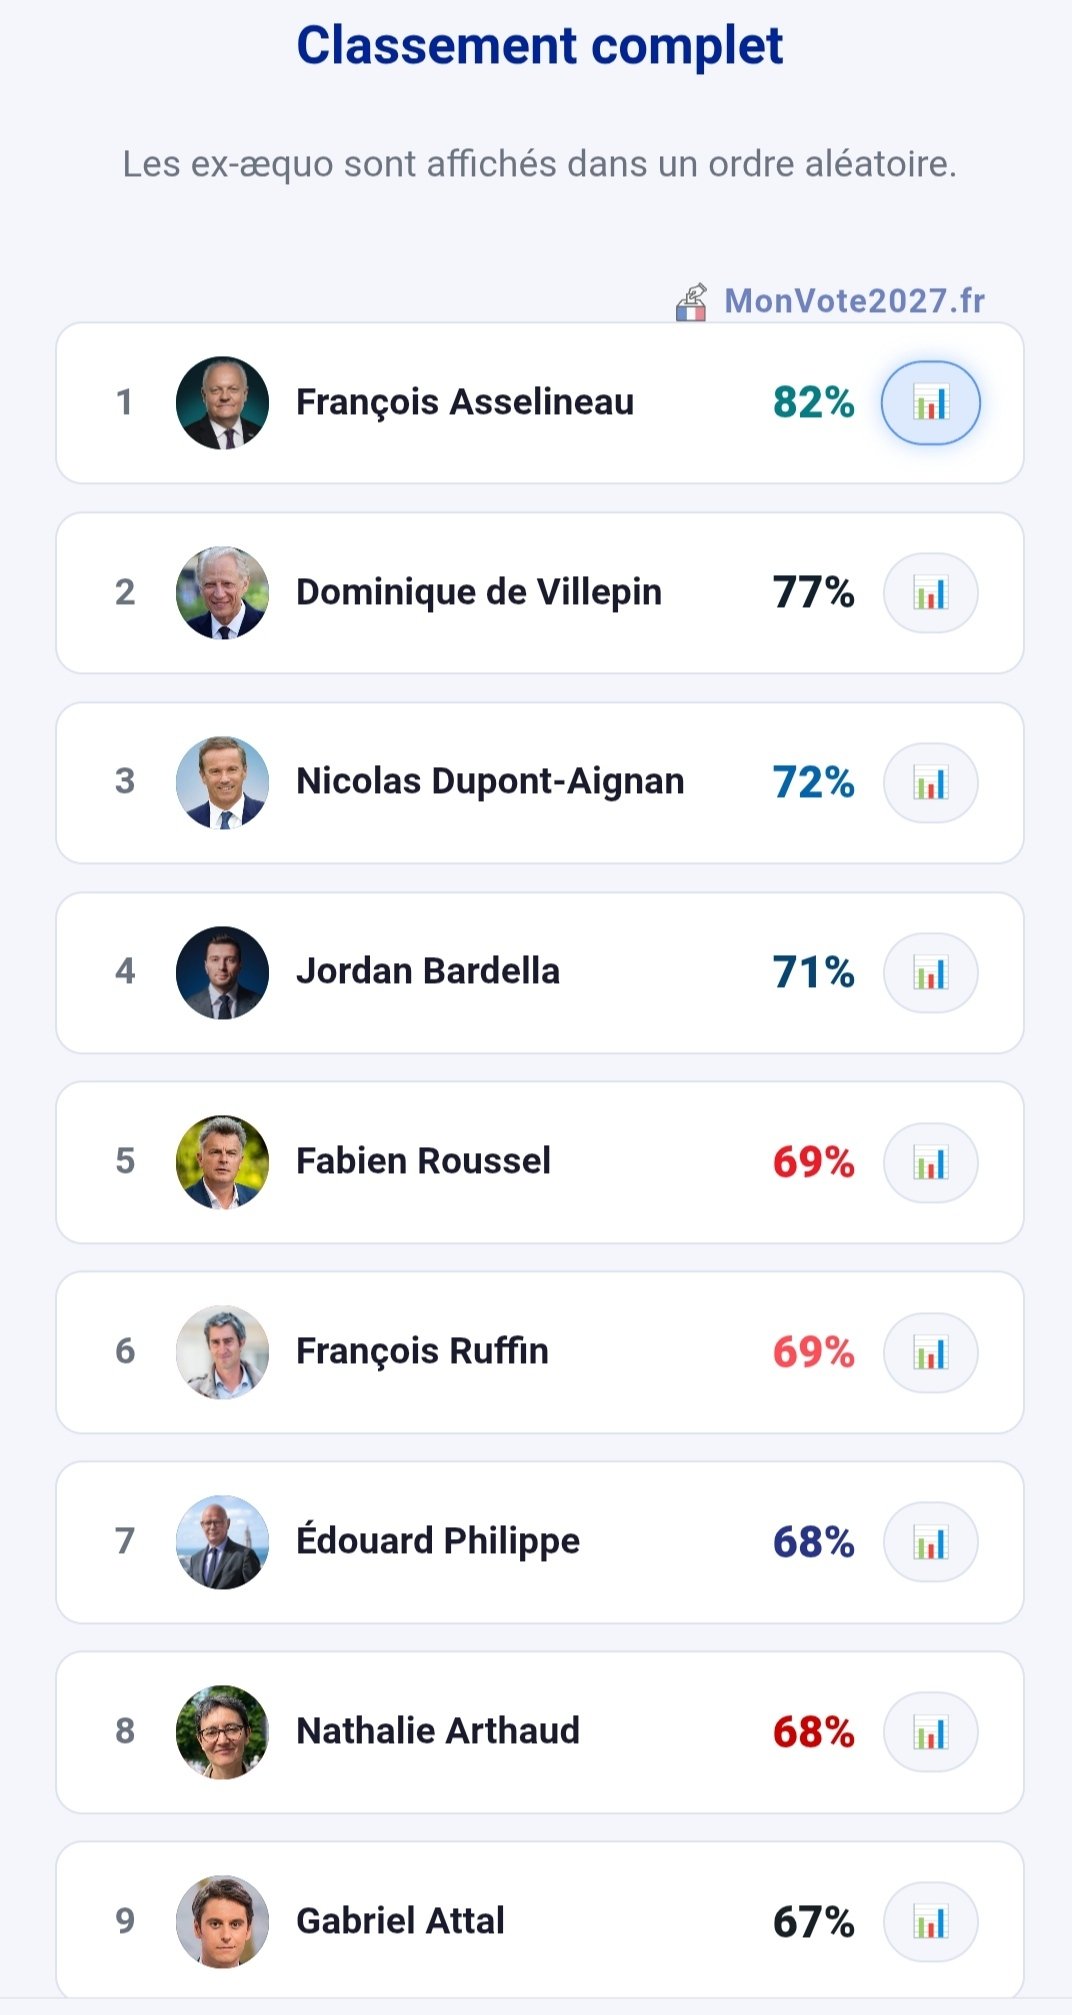Follow the MonVote2027.fr link
This screenshot has width=1072, height=2015.
pos(854,301)
